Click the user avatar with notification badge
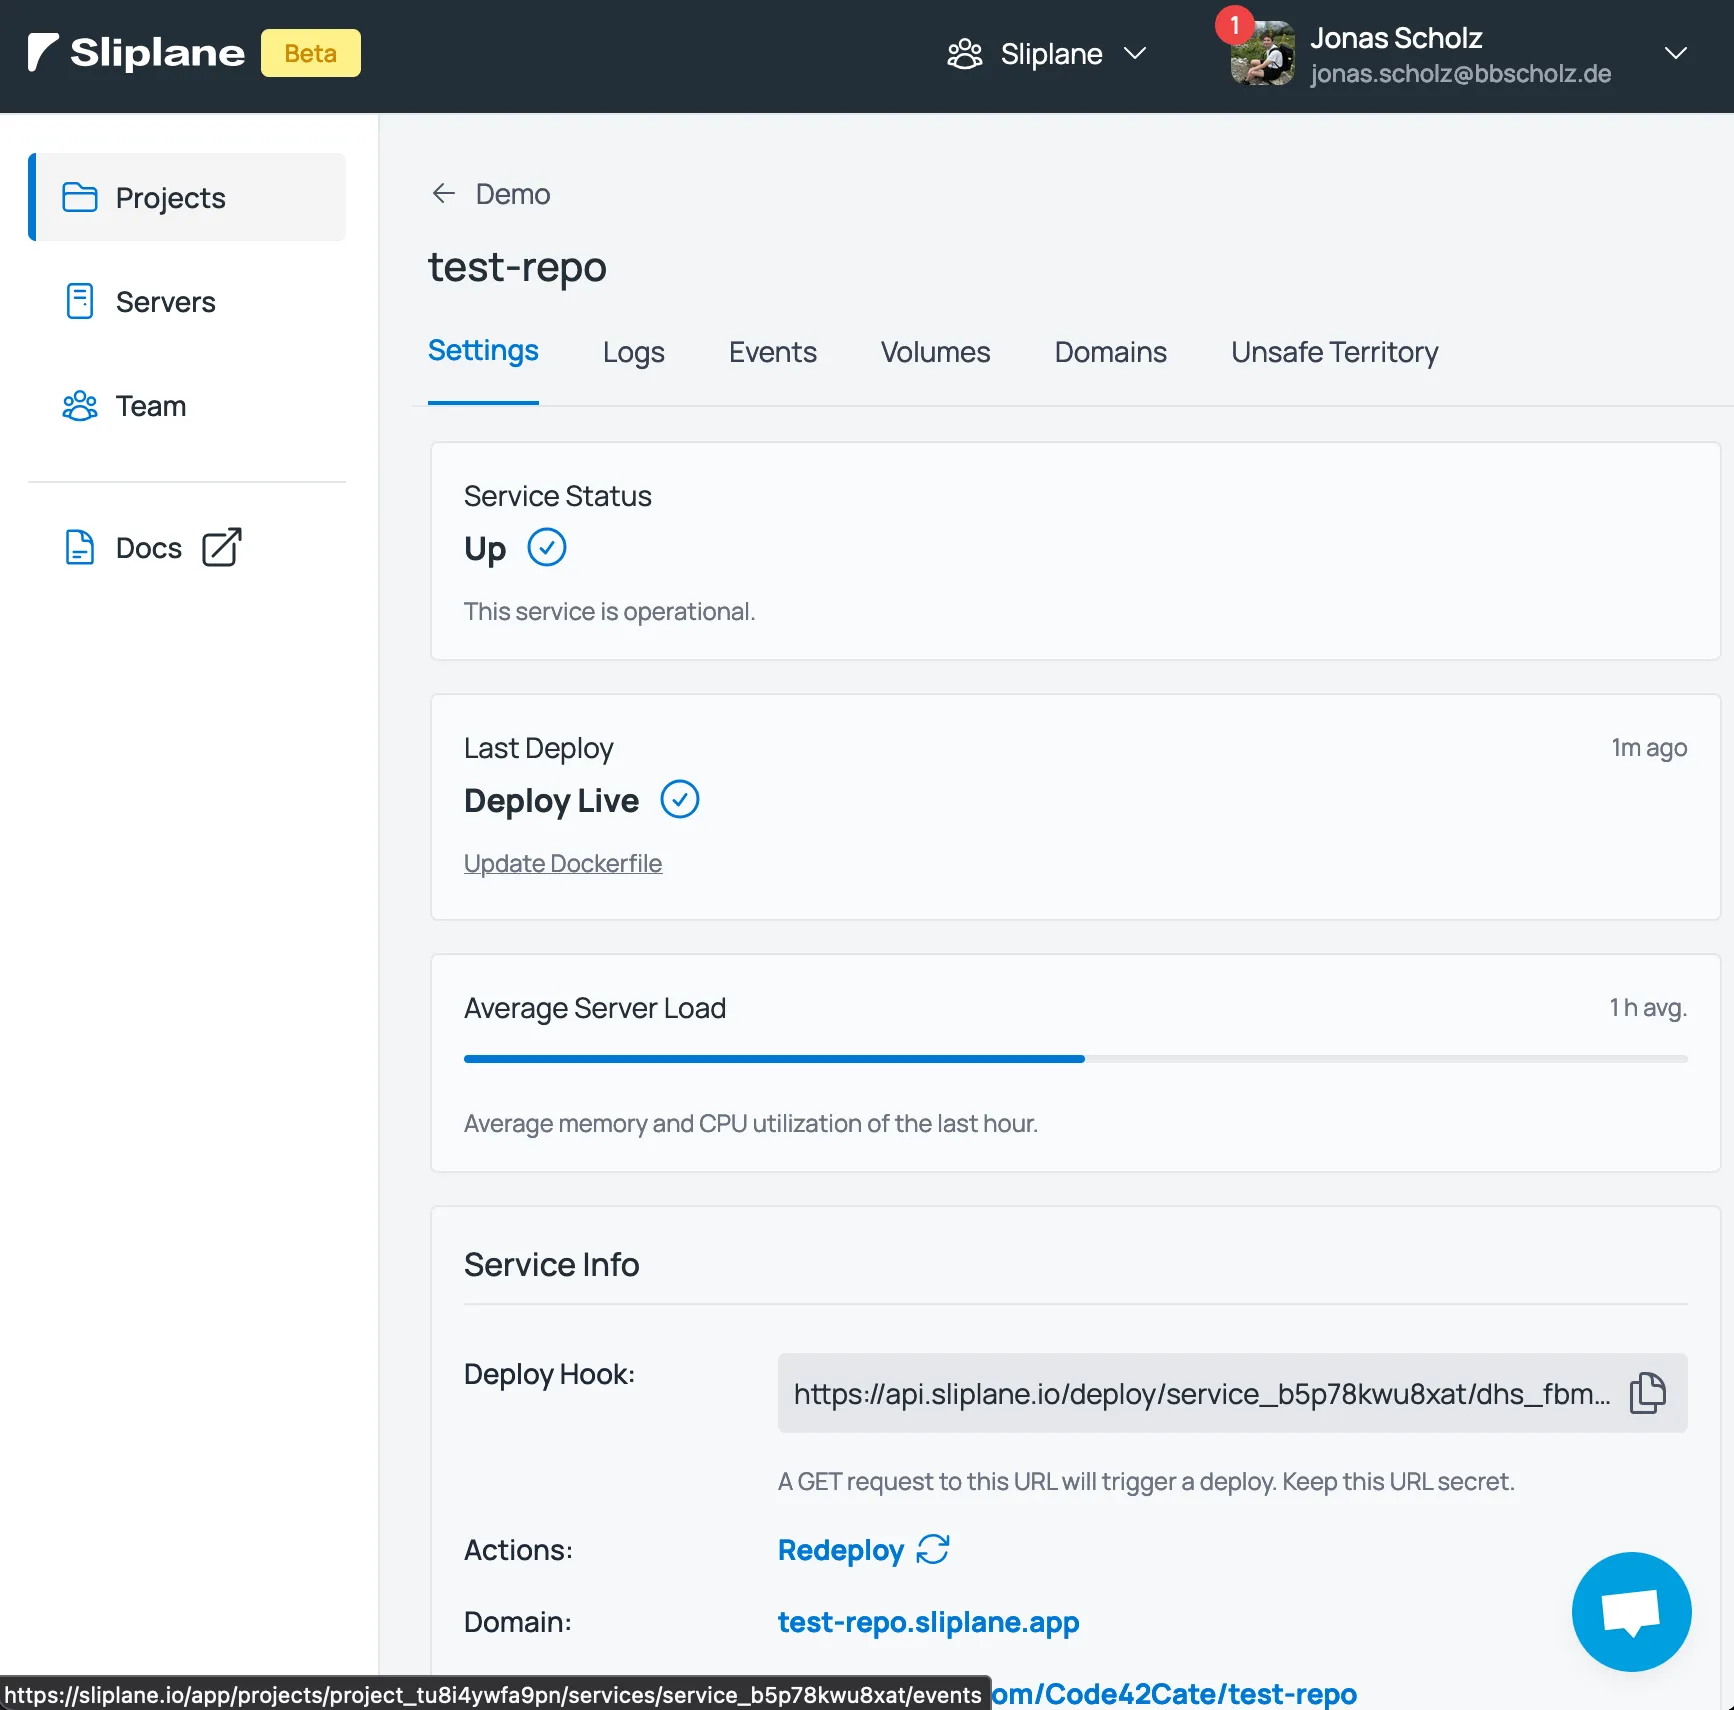This screenshot has width=1734, height=1710. click(1262, 54)
